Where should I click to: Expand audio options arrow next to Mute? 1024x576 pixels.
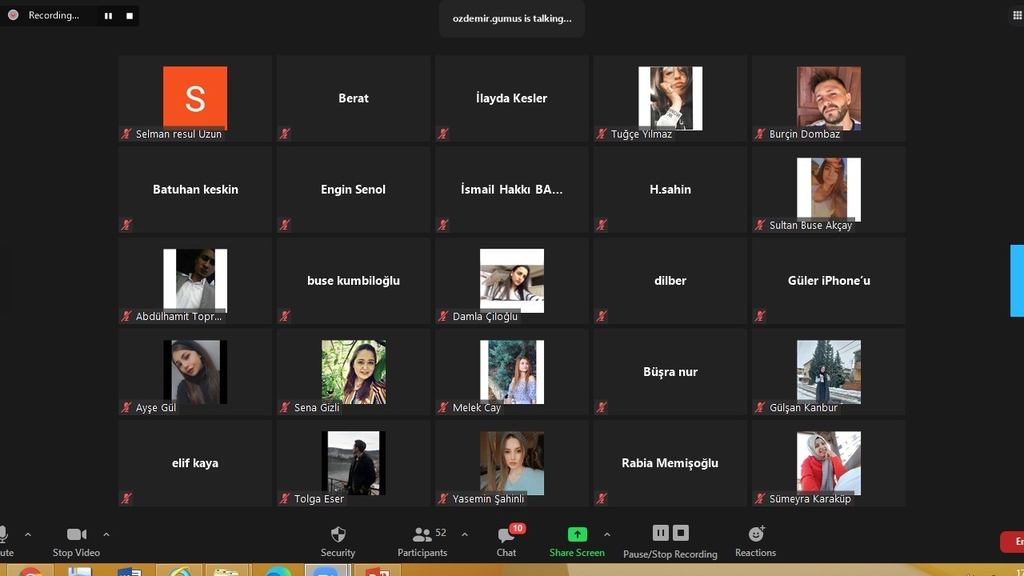pos(28,534)
